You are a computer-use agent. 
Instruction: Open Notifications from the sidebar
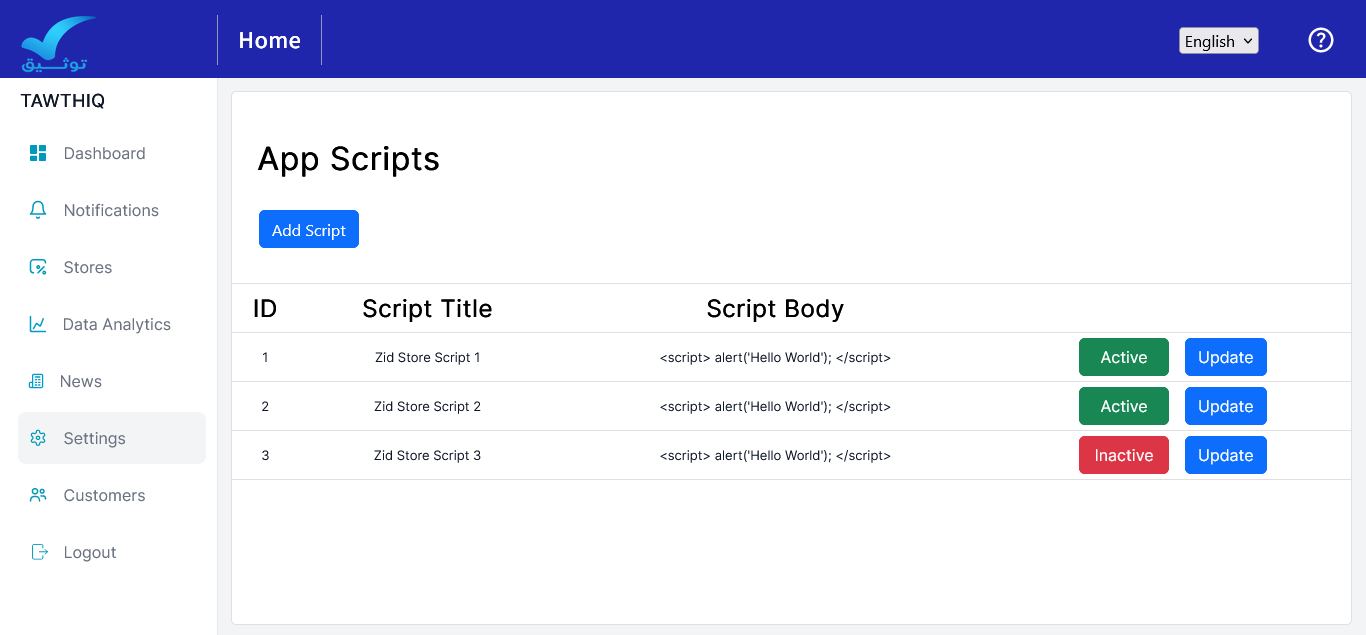coord(112,210)
